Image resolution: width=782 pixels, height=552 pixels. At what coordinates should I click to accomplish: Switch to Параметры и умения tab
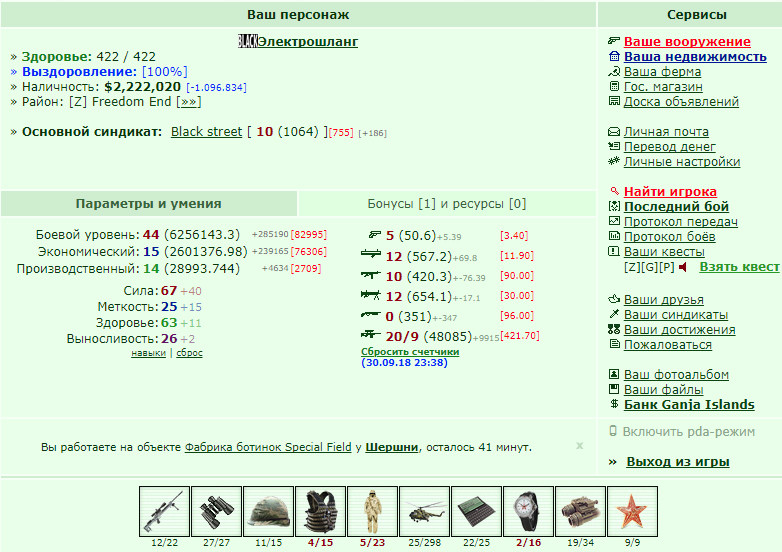[x=149, y=203]
